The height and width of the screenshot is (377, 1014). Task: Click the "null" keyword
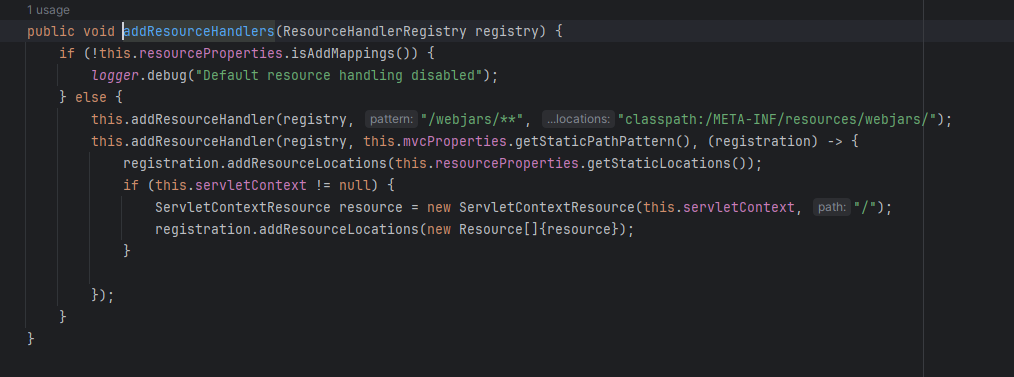pos(354,185)
